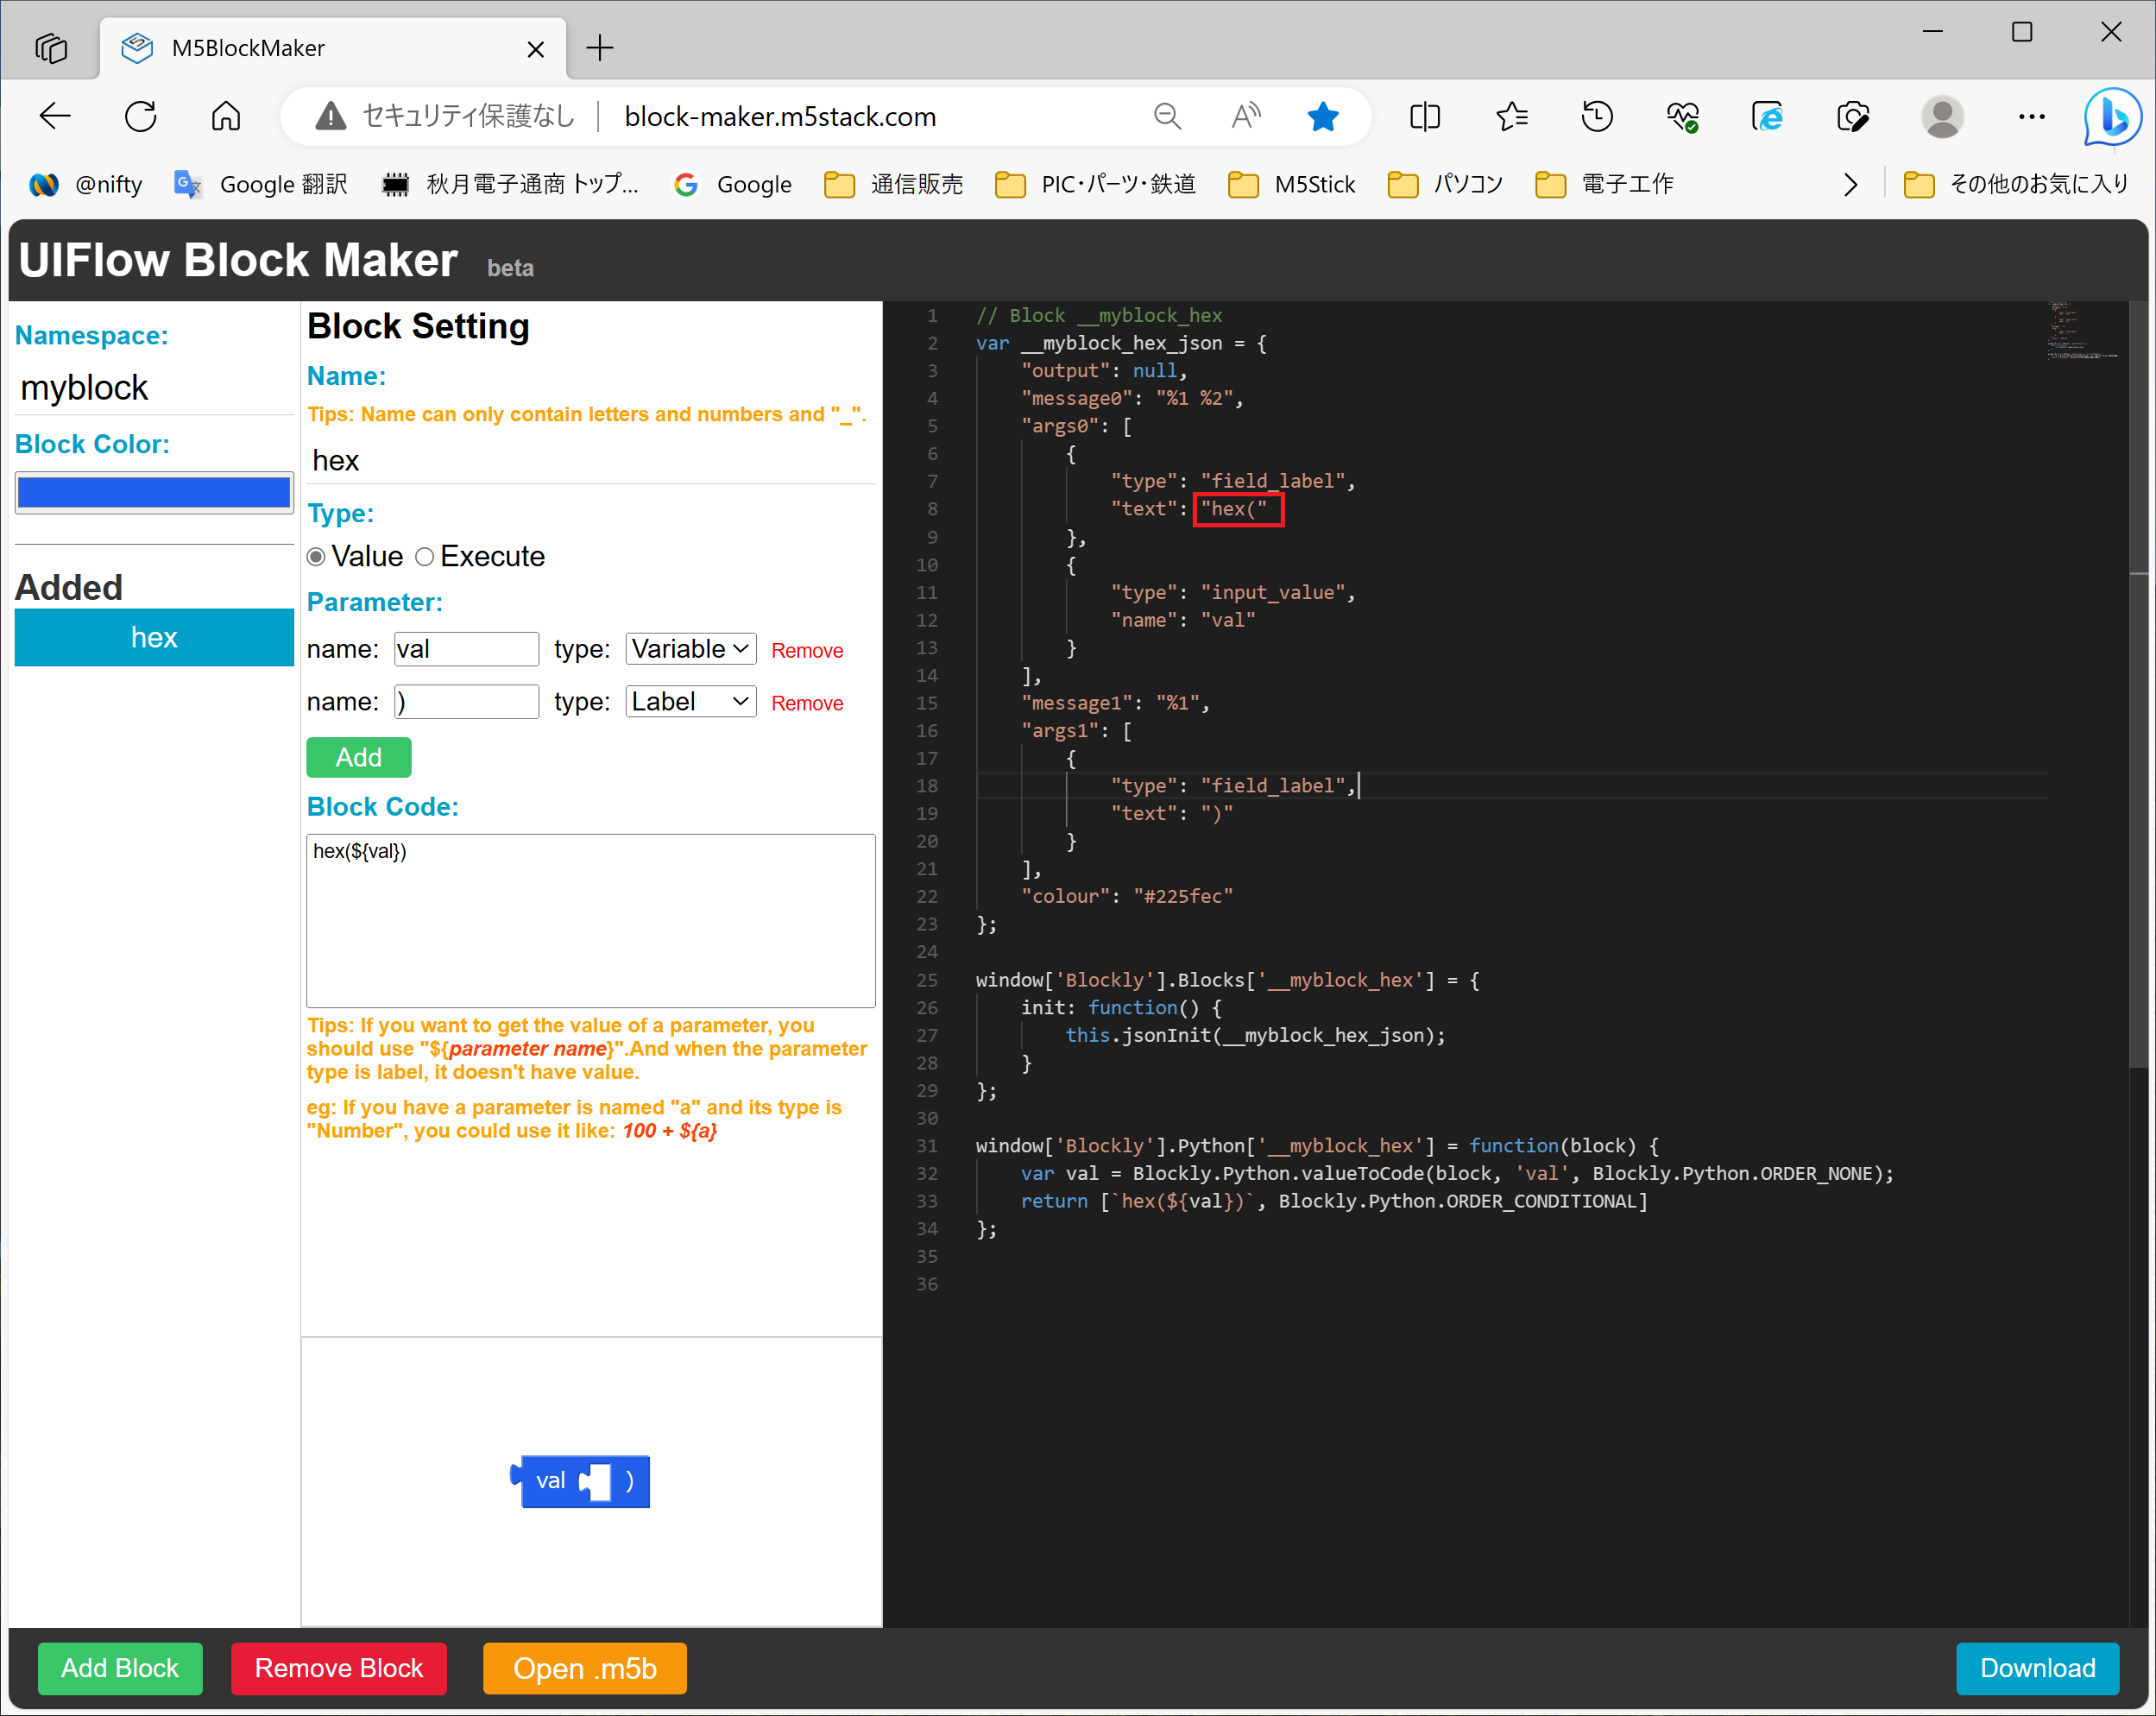This screenshot has height=1716, width=2156.
Task: Click the myblock namespace field
Action: click(x=154, y=388)
